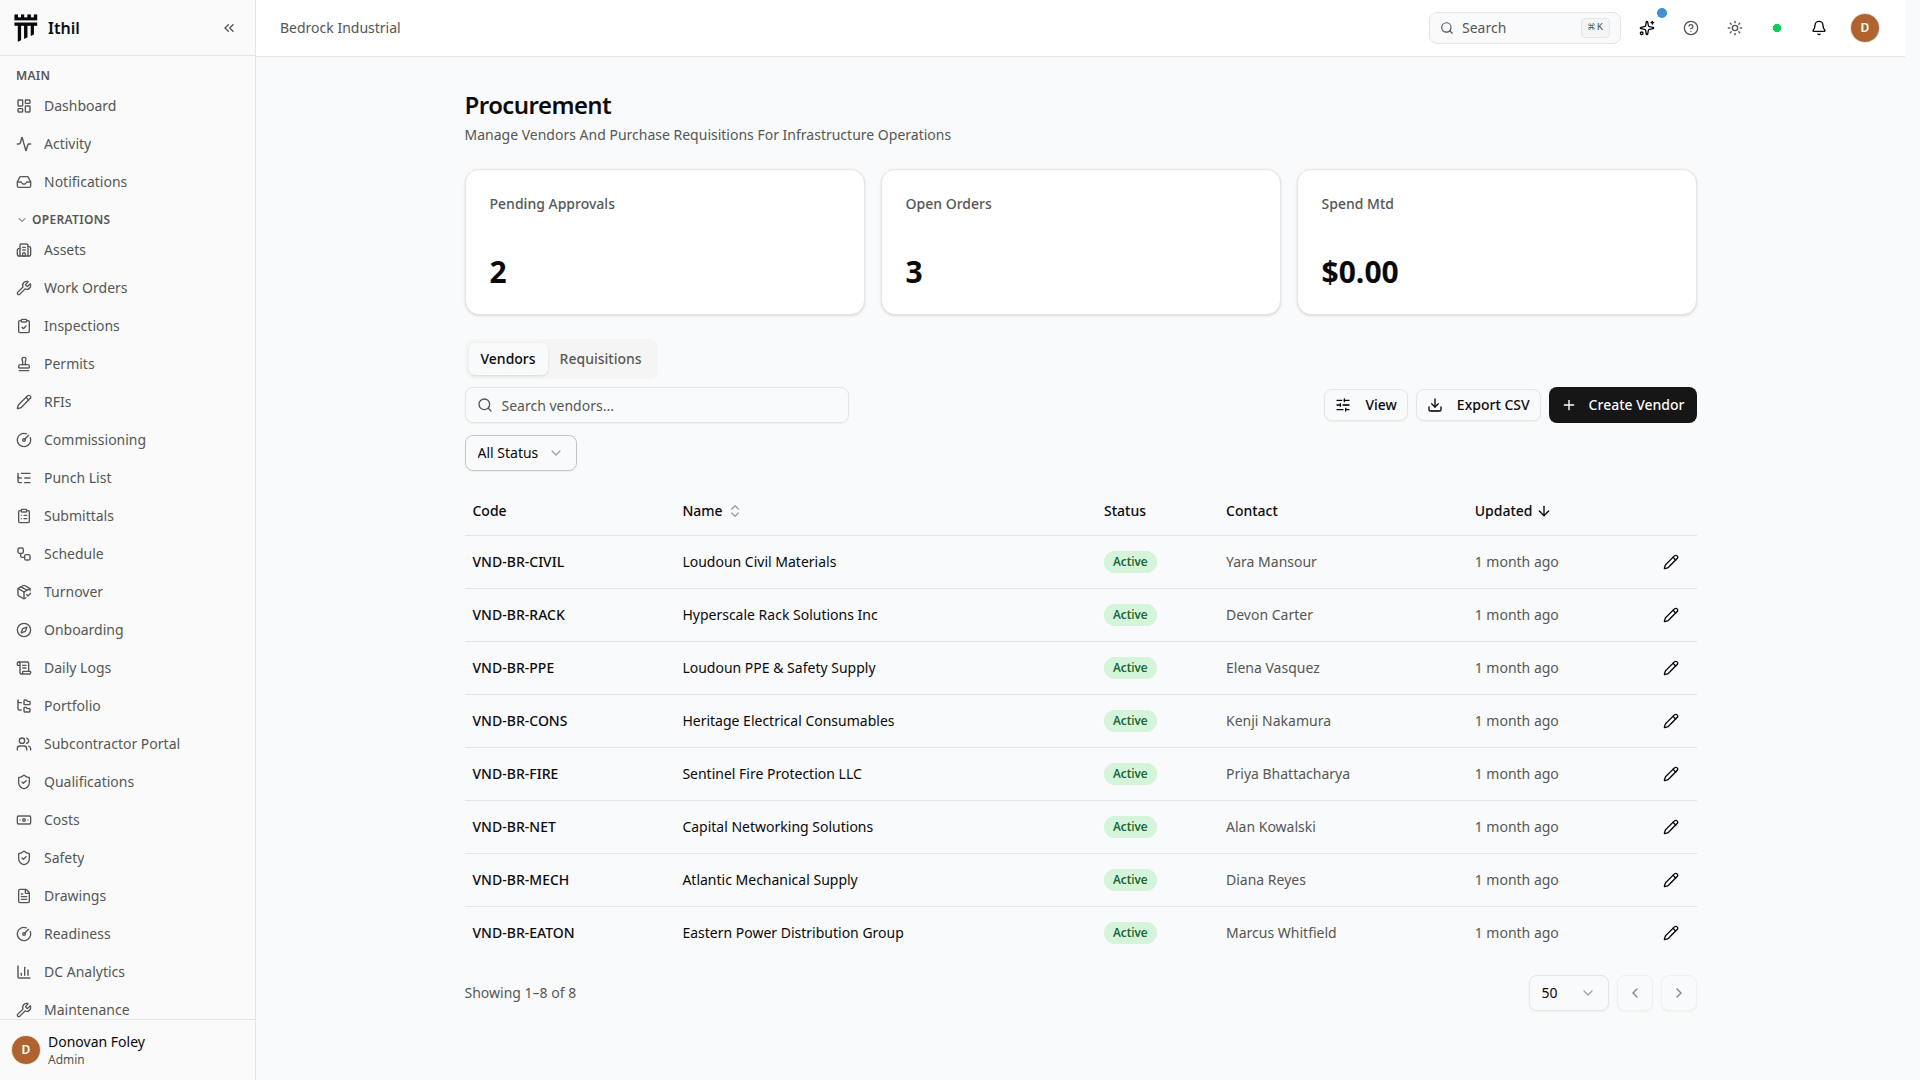
Task: Collapse the OPERATIONS section
Action: 63,219
